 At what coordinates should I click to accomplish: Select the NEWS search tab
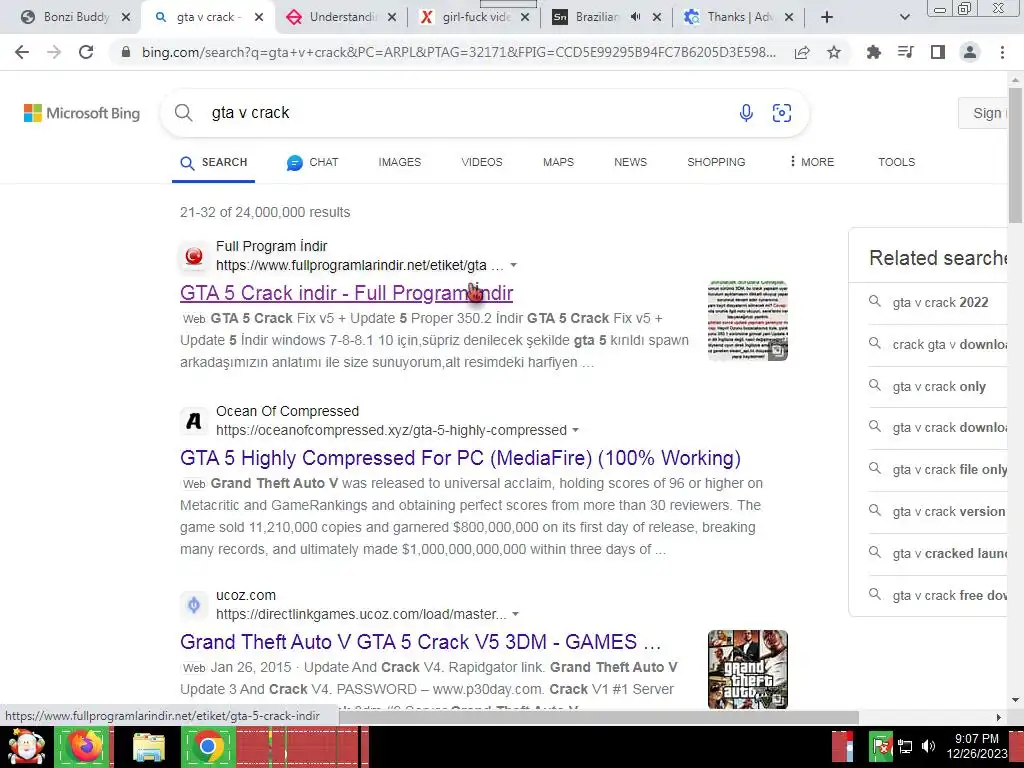(630, 162)
